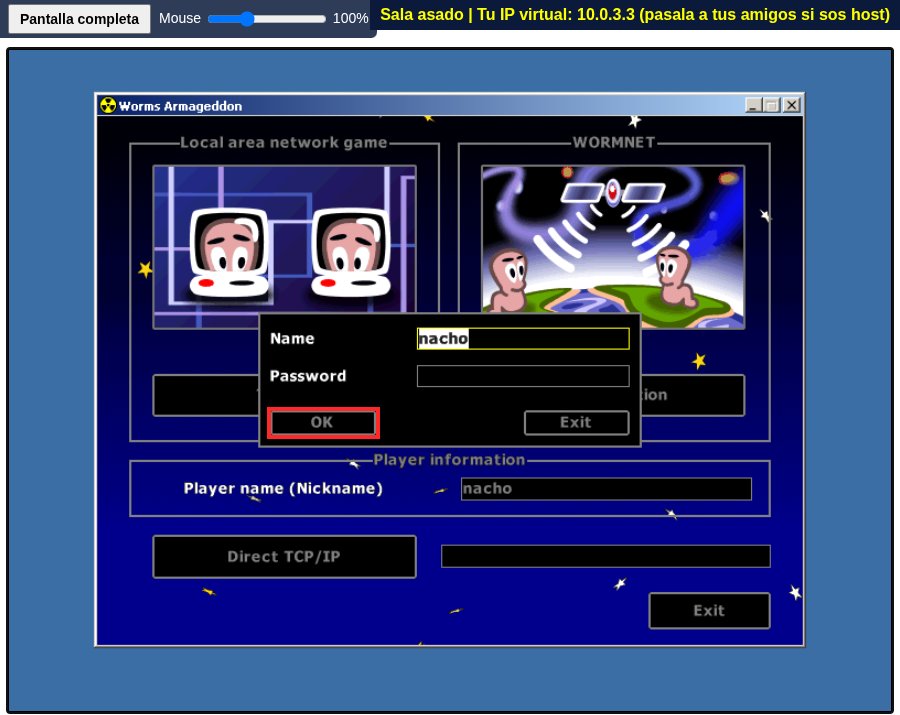The image size is (900, 715).
Task: Open the Direct TCP/IP option
Action: tap(284, 557)
